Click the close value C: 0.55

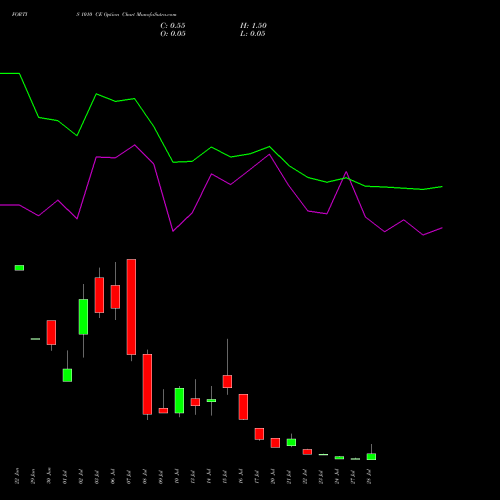coord(173,26)
